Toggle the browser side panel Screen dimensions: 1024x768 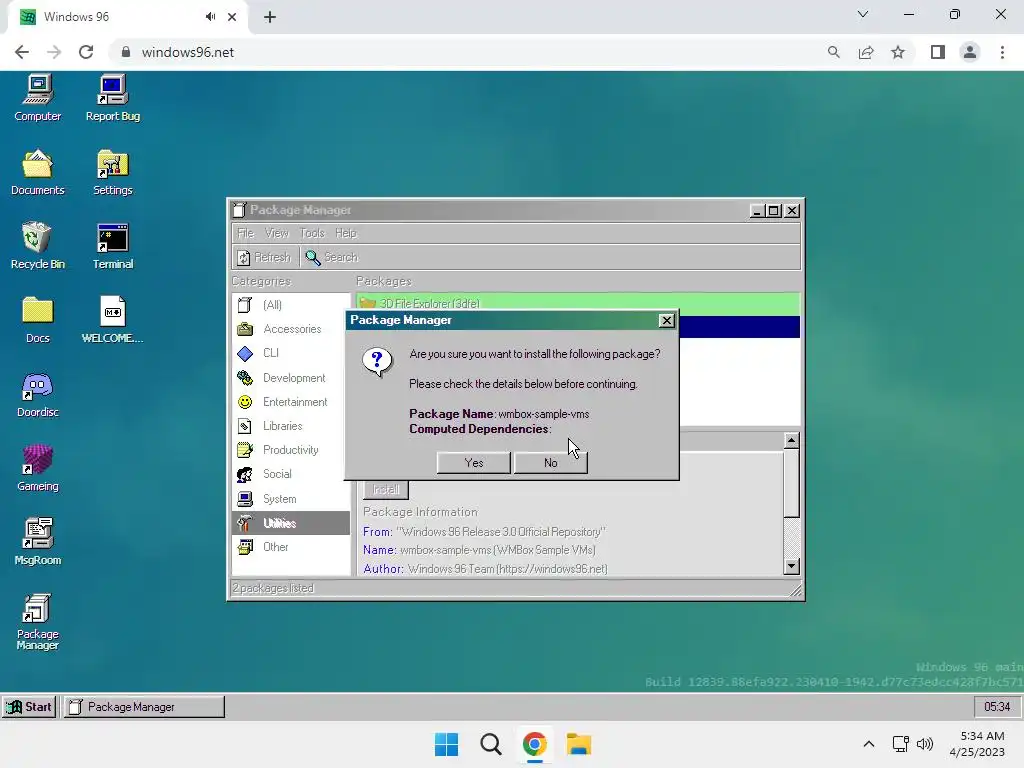click(938, 52)
